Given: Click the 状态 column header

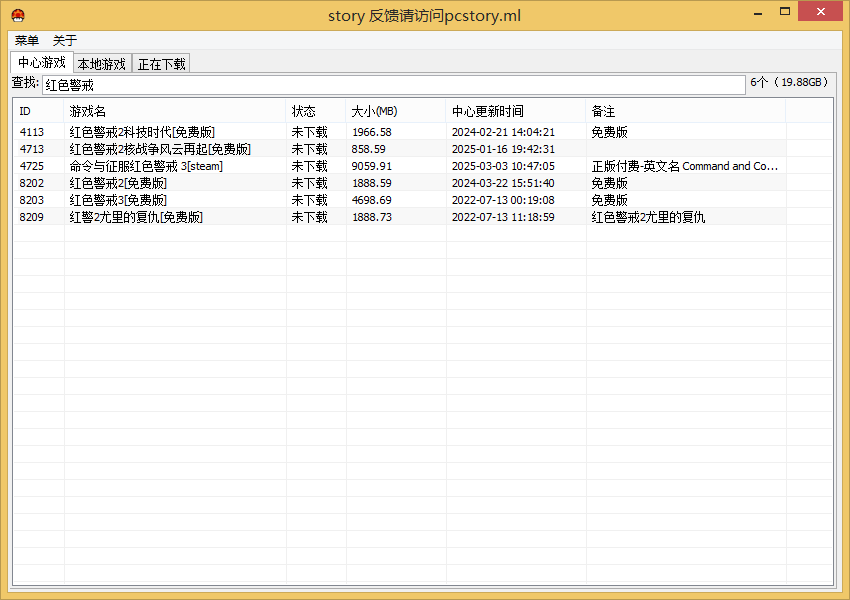Looking at the screenshot, I should click(x=315, y=111).
